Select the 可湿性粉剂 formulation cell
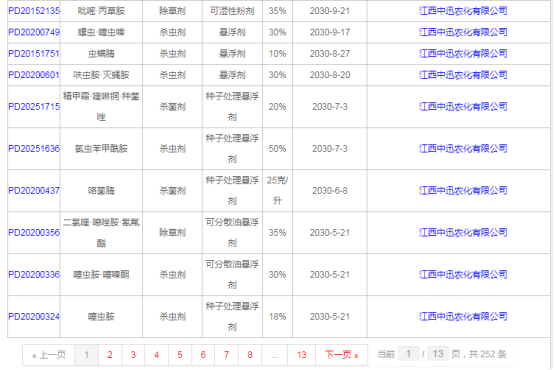 click(x=232, y=11)
